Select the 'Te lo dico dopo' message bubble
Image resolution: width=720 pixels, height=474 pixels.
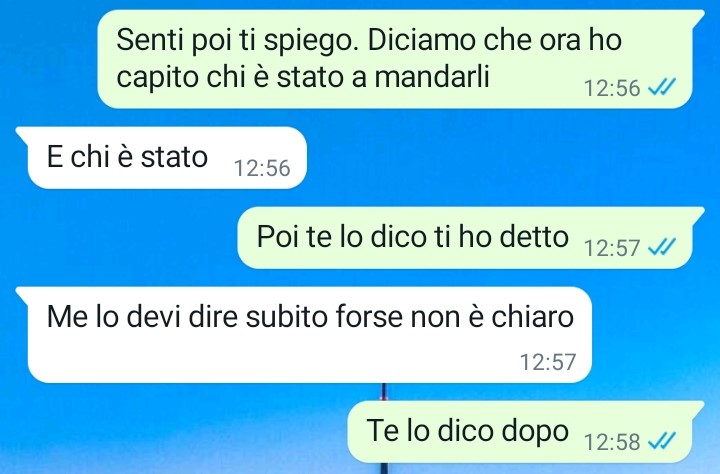tap(526, 432)
